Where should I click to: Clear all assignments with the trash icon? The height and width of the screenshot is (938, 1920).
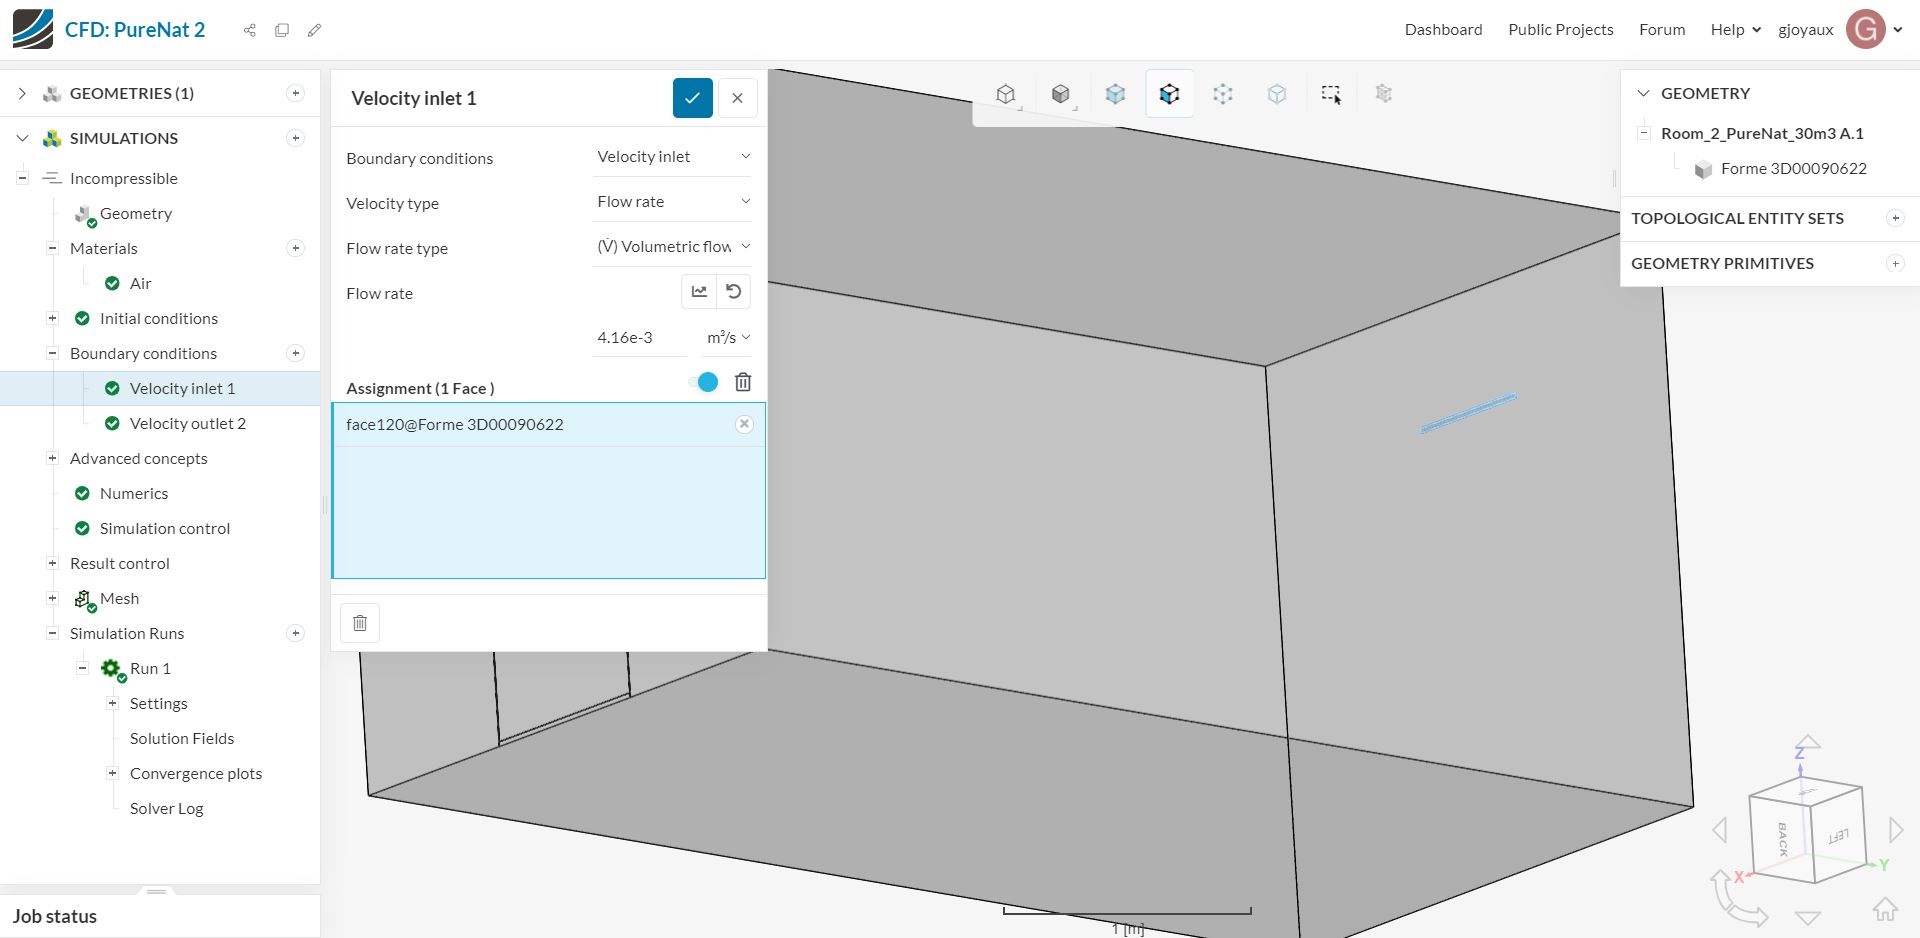743,382
